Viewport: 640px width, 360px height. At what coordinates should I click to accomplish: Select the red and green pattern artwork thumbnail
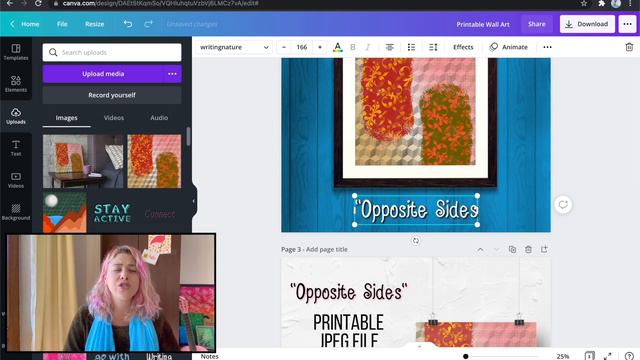click(x=154, y=161)
